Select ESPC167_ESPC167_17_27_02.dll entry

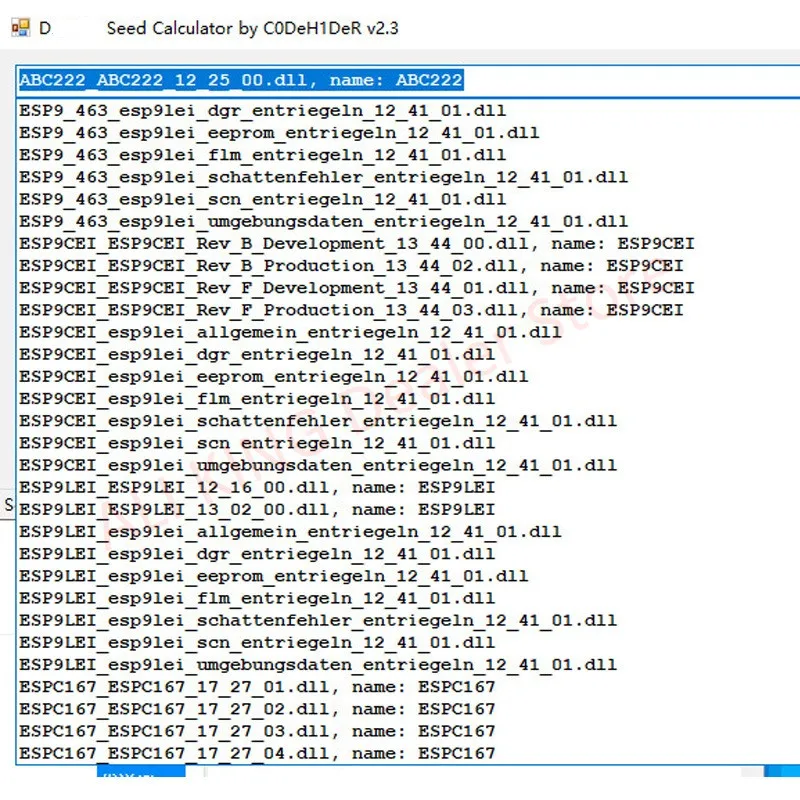point(257,710)
